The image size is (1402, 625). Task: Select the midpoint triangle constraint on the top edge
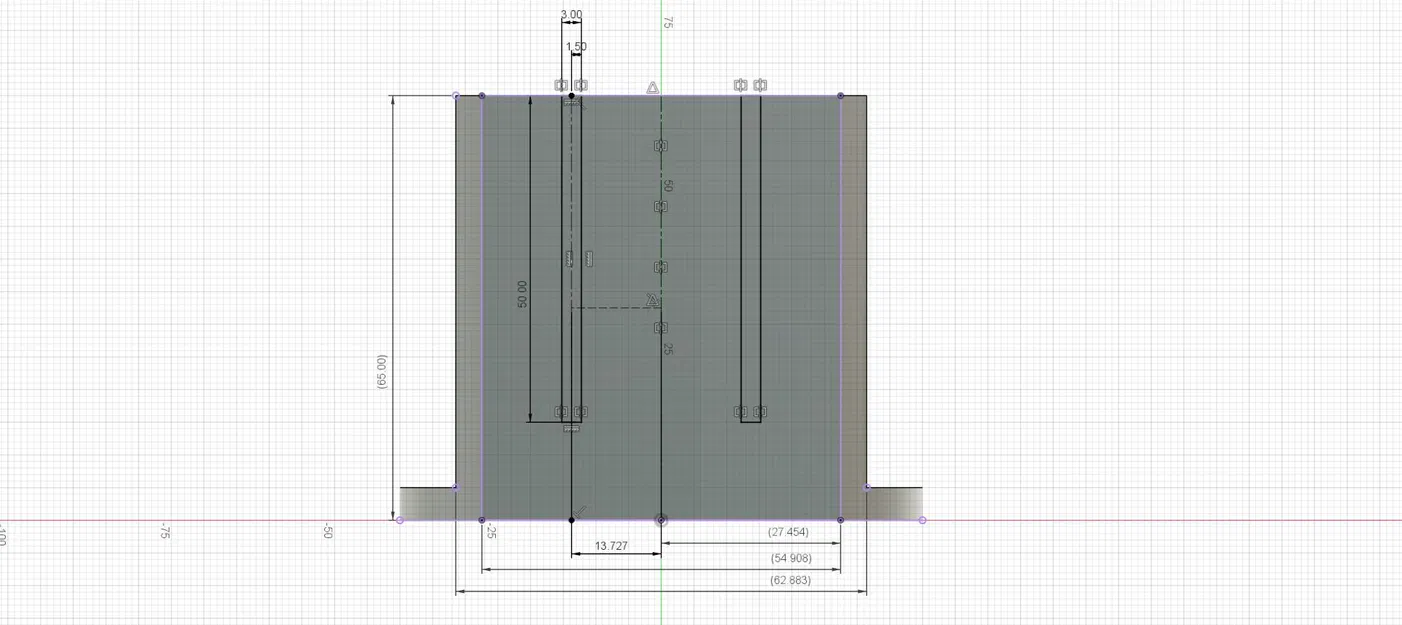pyautogui.click(x=652, y=88)
